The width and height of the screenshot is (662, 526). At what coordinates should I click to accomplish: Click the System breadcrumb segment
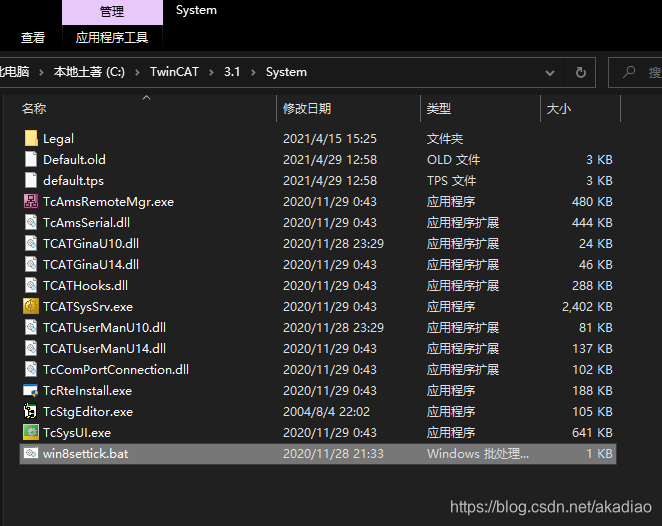click(286, 72)
